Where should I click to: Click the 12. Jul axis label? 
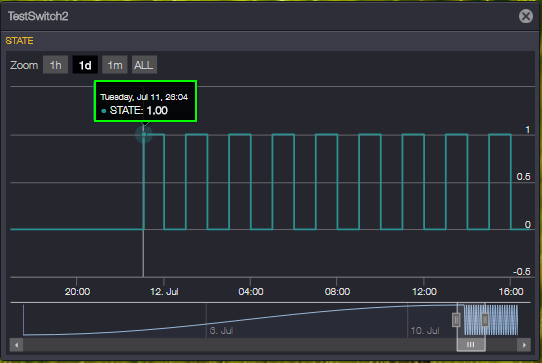click(164, 292)
